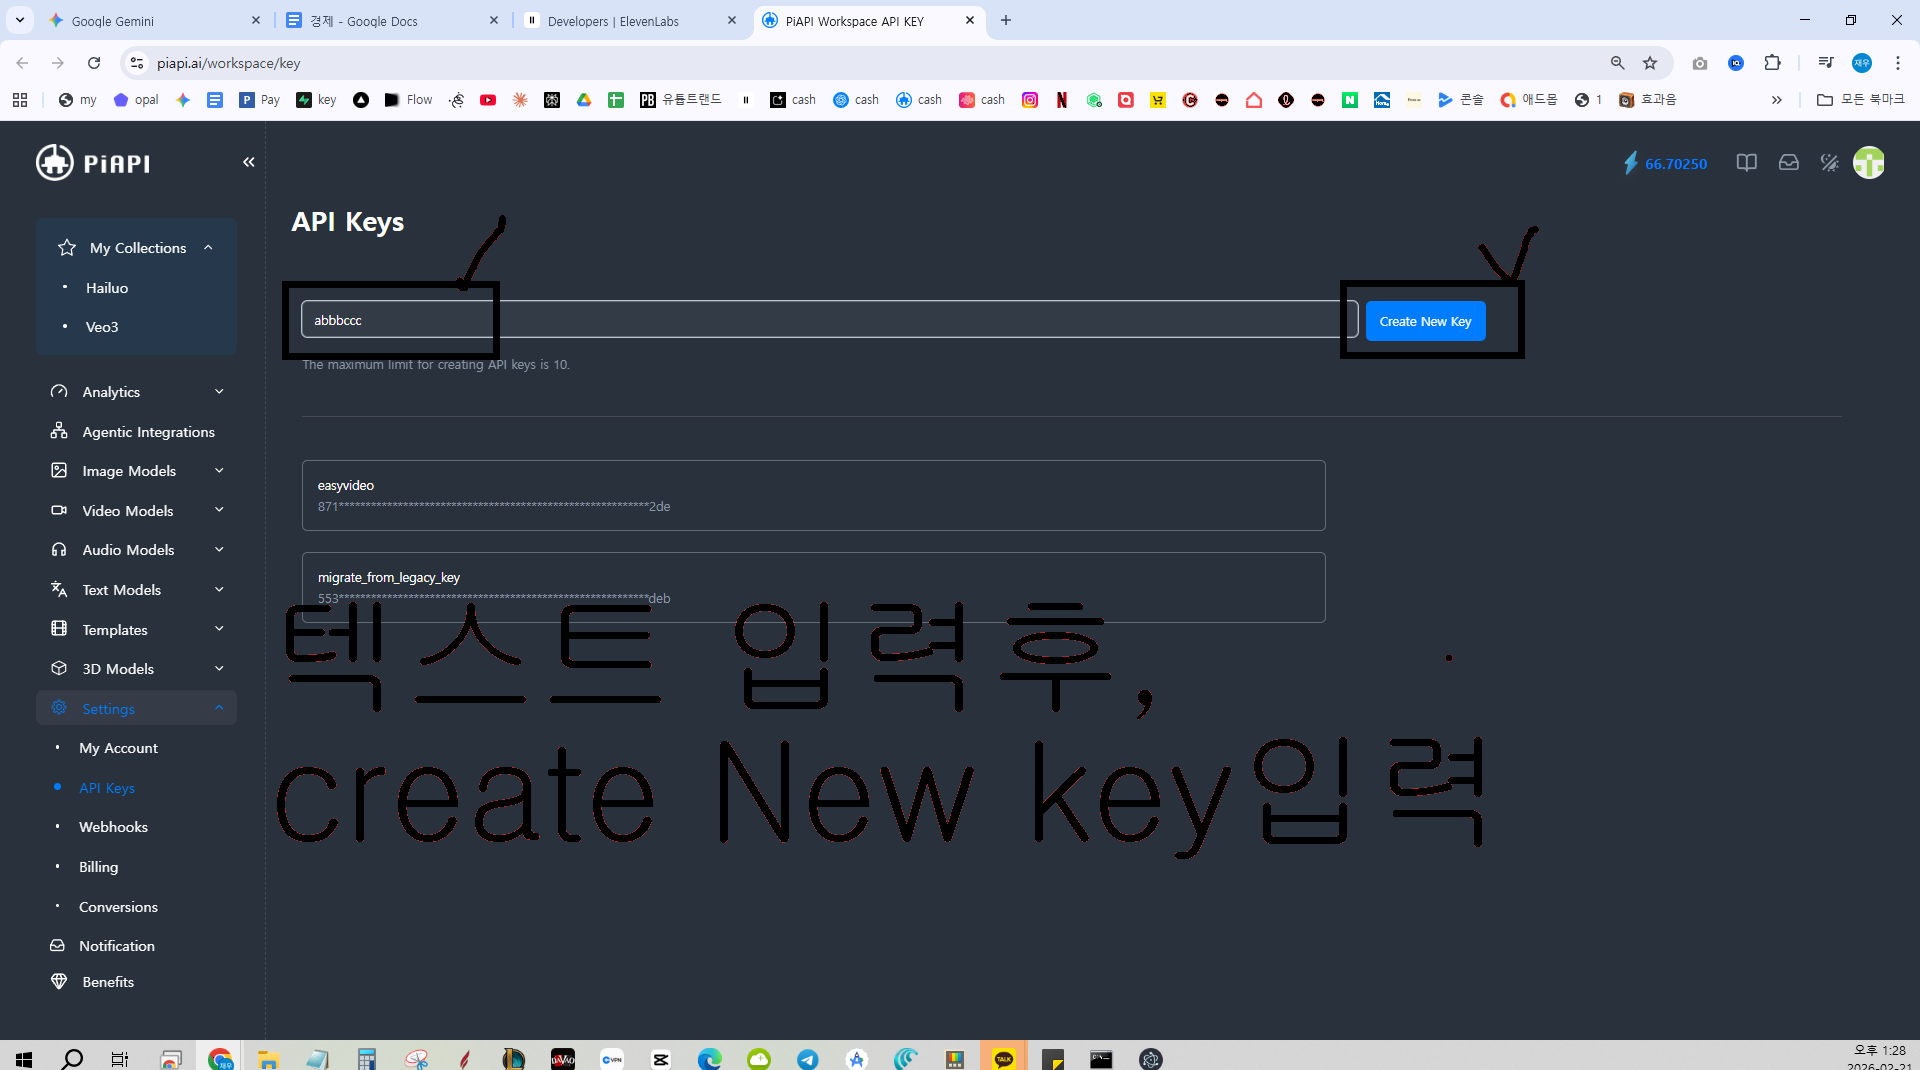Open the documentation book icon
The width and height of the screenshot is (1920, 1070).
(1746, 163)
